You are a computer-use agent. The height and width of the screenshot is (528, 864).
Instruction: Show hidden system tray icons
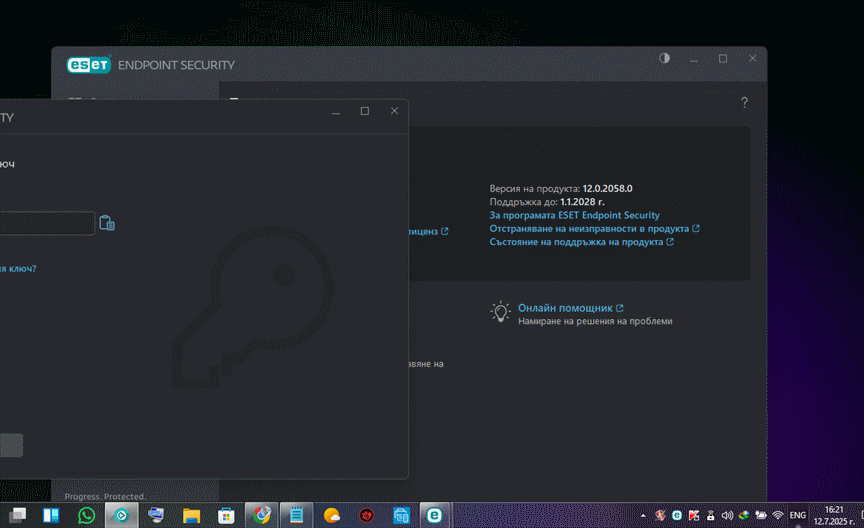point(643,516)
